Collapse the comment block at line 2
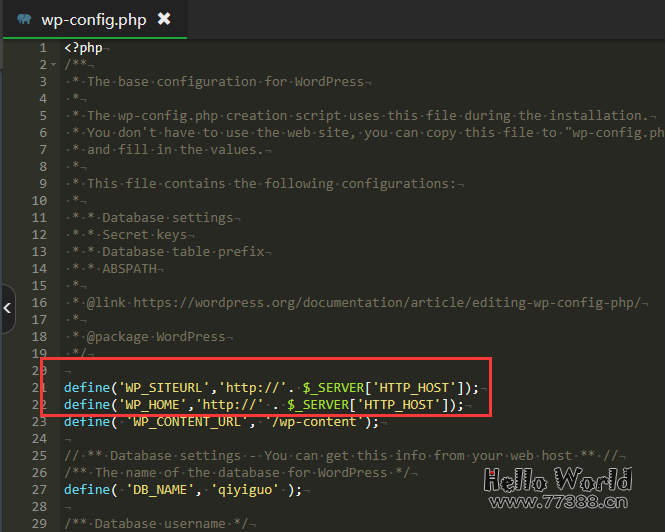Screen dimensions: 665x532 [54, 65]
